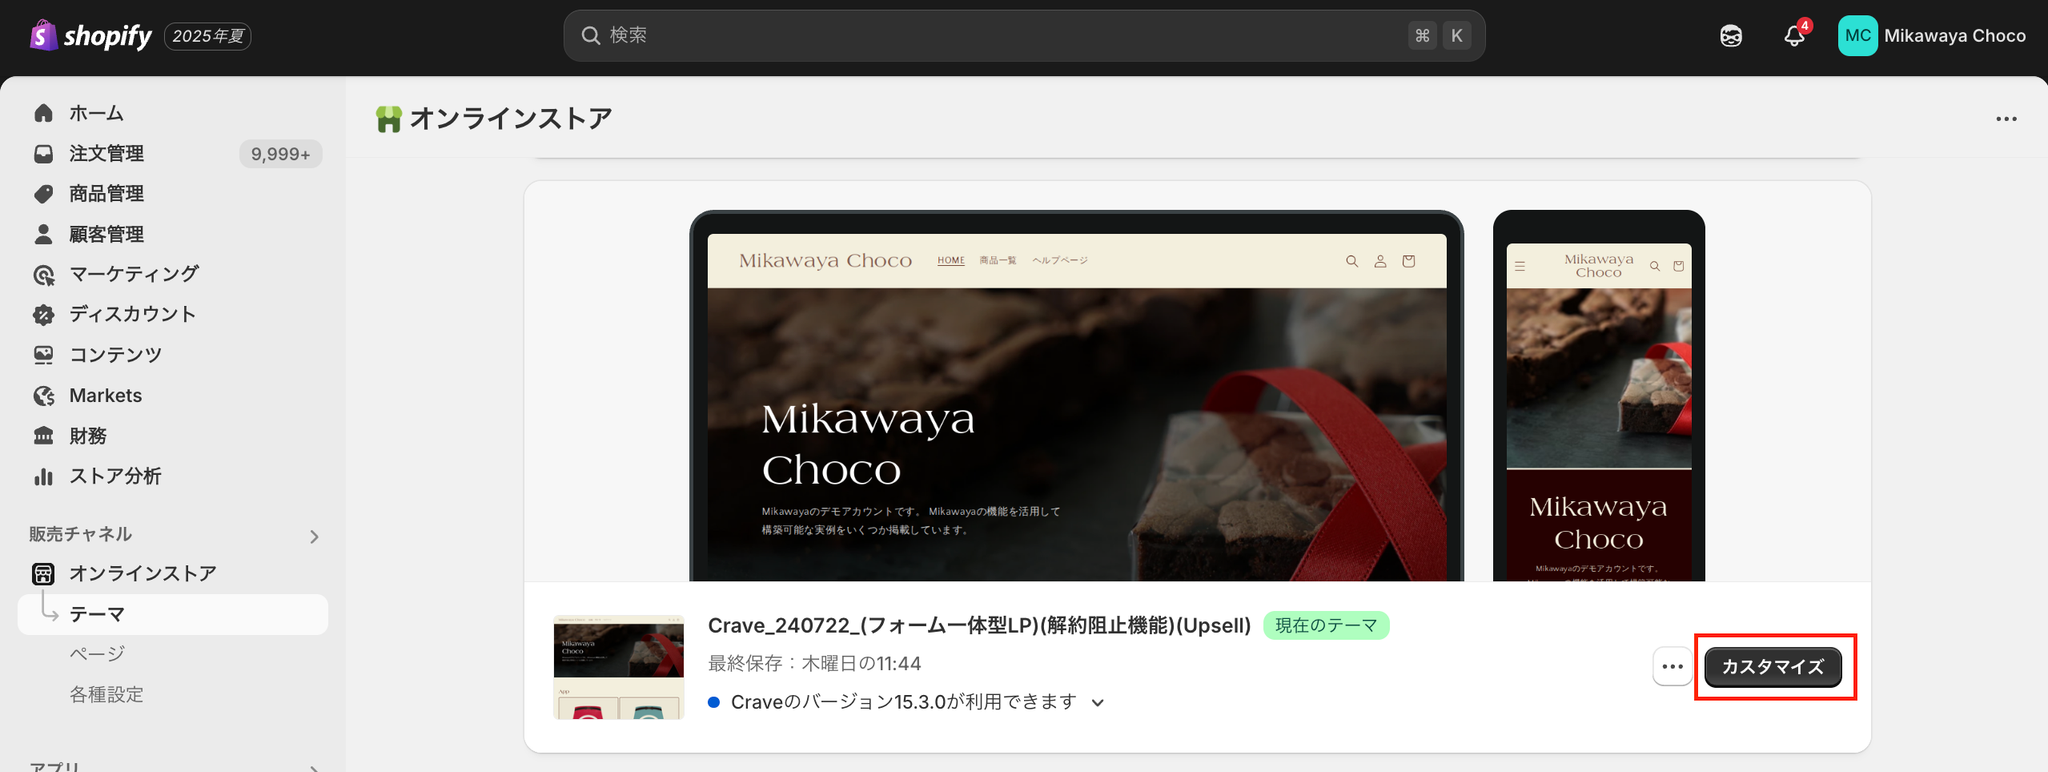This screenshot has width=2048, height=772.
Task: Click the target icon beside マーケティング
Action: click(x=43, y=275)
